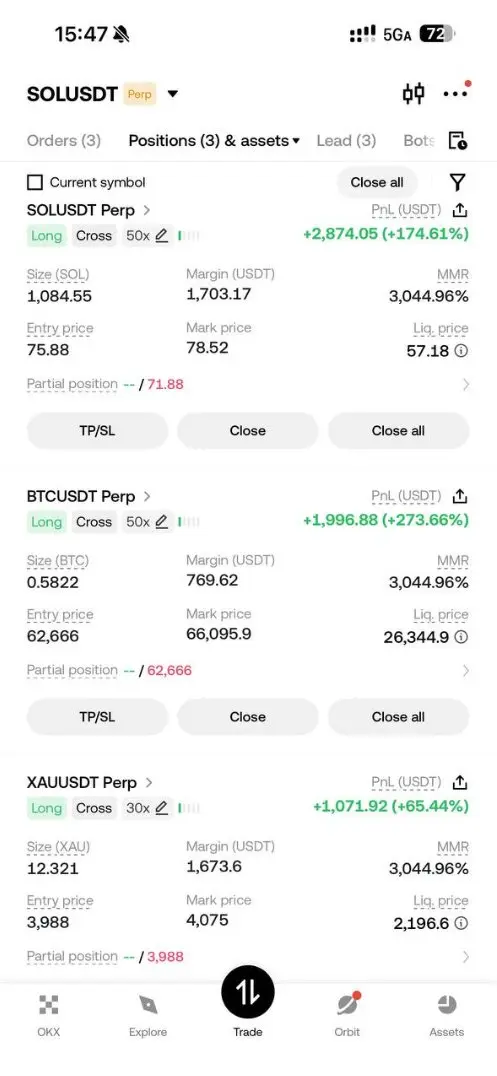This screenshot has height=1076, width=497.
Task: Enable the Current symbol checkbox
Action: [x=34, y=183]
